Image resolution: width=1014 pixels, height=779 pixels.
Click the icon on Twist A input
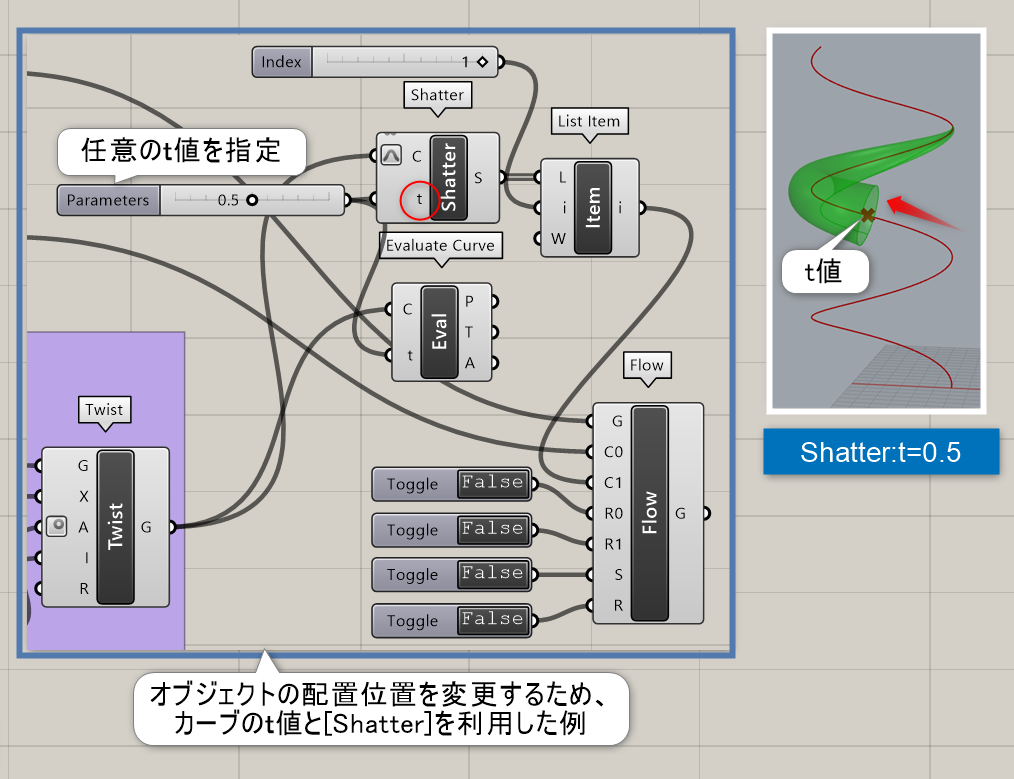pyautogui.click(x=56, y=526)
